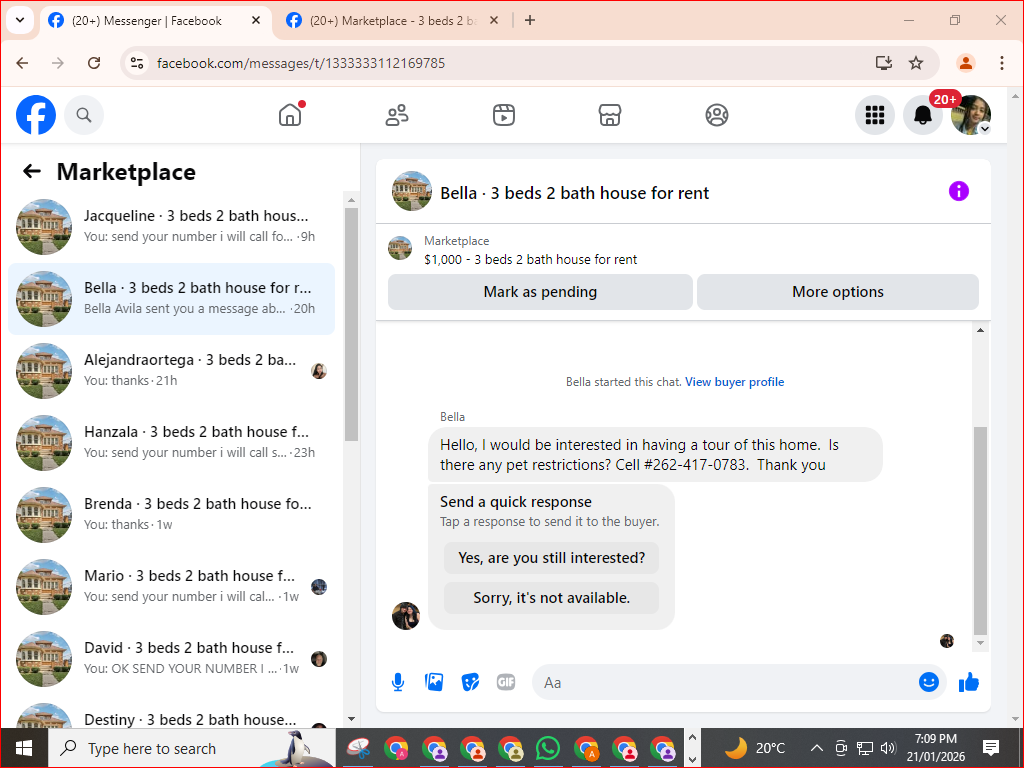Image resolution: width=1024 pixels, height=768 pixels.
Task: Open Brenda conversation in the list
Action: [x=172, y=515]
